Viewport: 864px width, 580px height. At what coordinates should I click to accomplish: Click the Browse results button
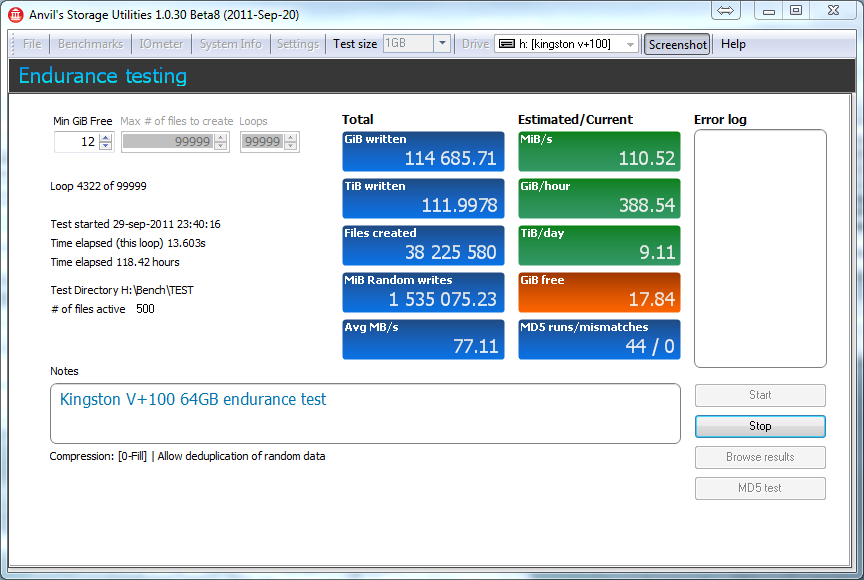(x=760, y=457)
